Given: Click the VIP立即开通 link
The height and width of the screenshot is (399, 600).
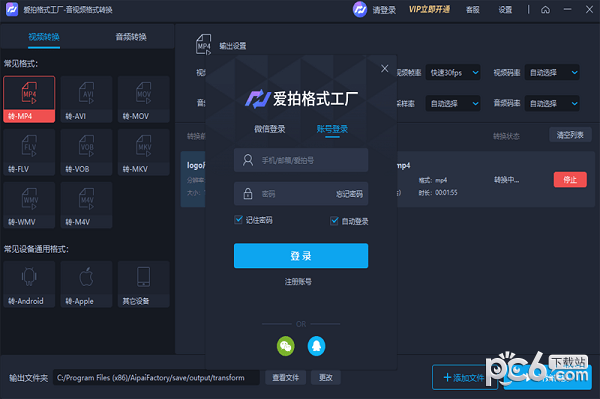Looking at the screenshot, I should (x=429, y=10).
